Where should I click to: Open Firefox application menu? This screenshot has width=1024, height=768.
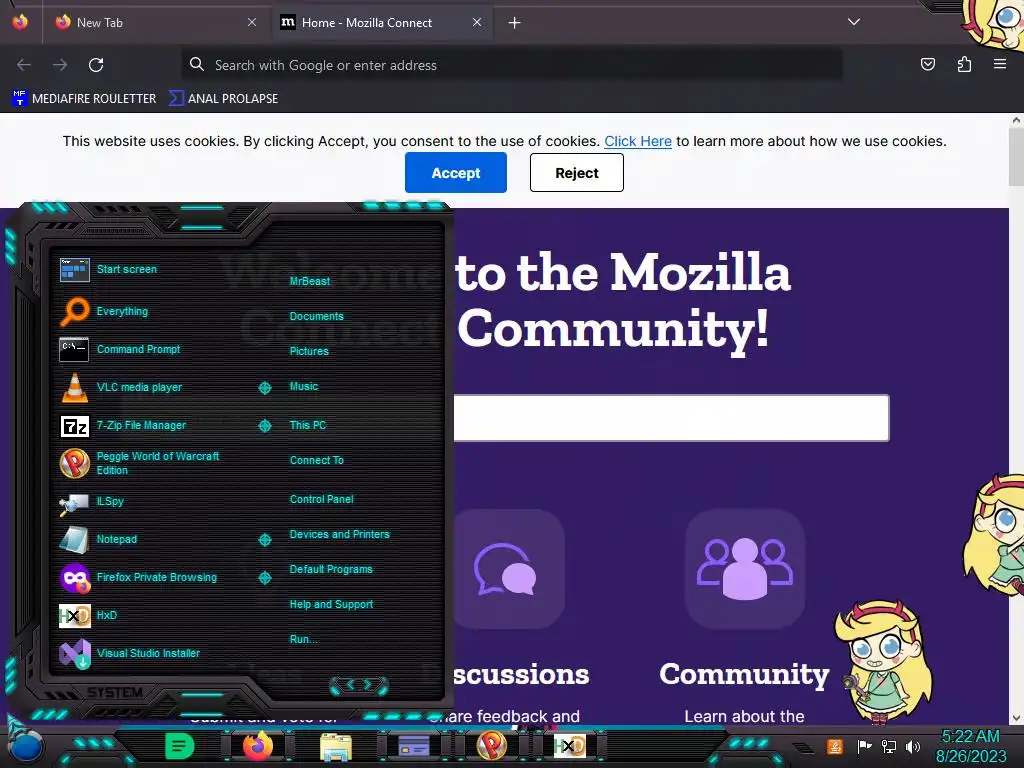(1000, 64)
